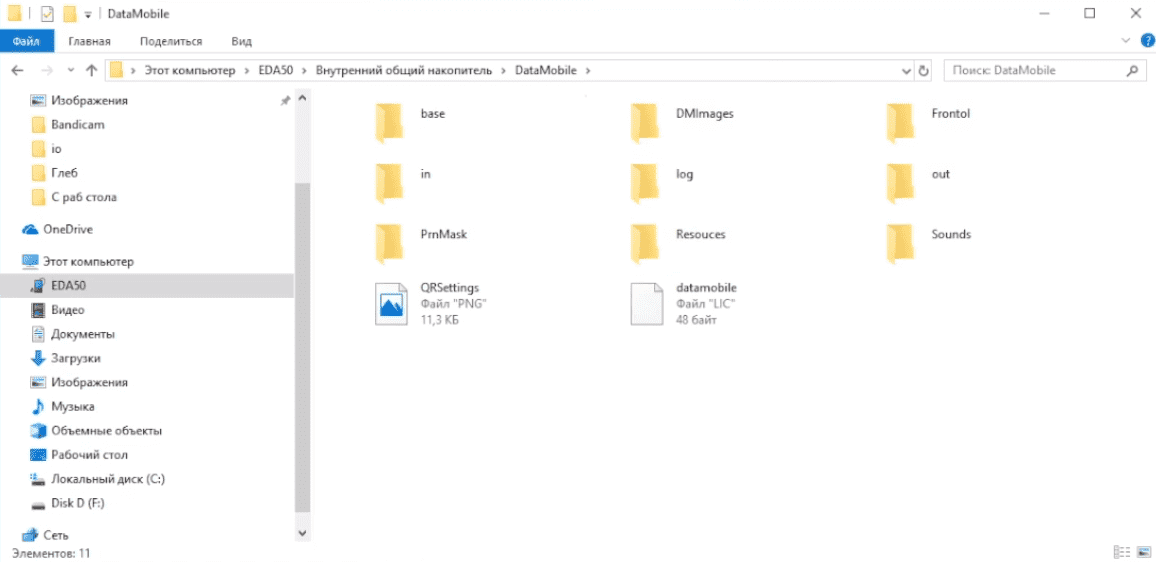Refresh the current folder view
Image resolution: width=1156 pixels, height=562 pixels.
[x=924, y=71]
